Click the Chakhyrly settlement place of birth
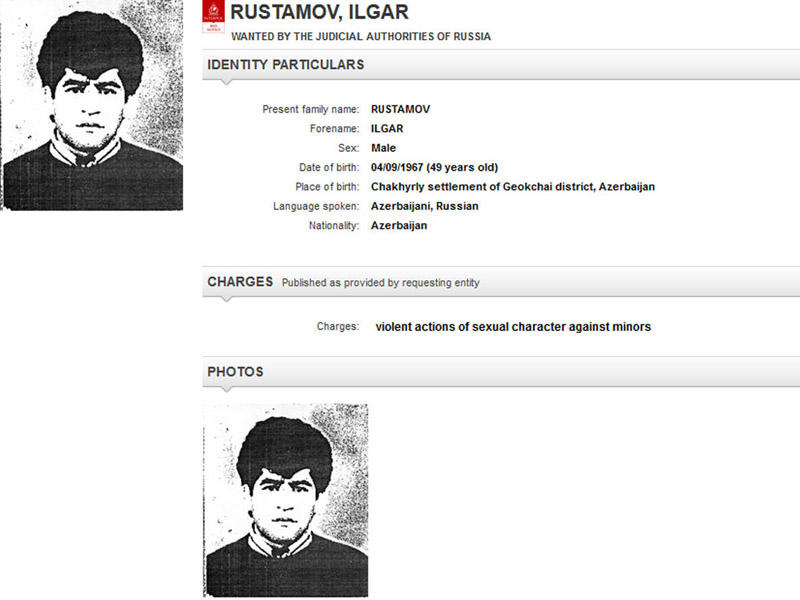The height and width of the screenshot is (600, 800). (512, 187)
